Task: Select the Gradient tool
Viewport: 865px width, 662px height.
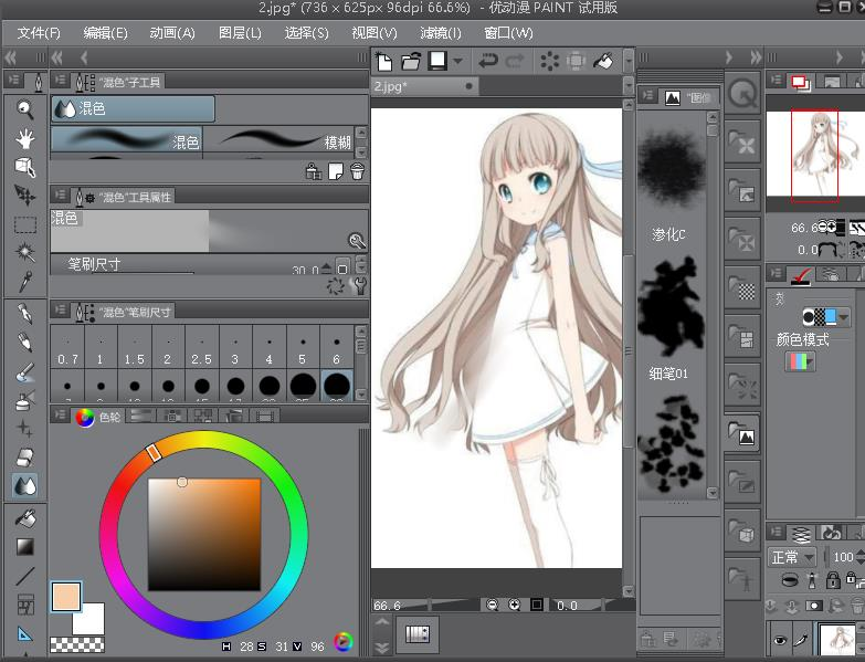Action: tap(25, 547)
